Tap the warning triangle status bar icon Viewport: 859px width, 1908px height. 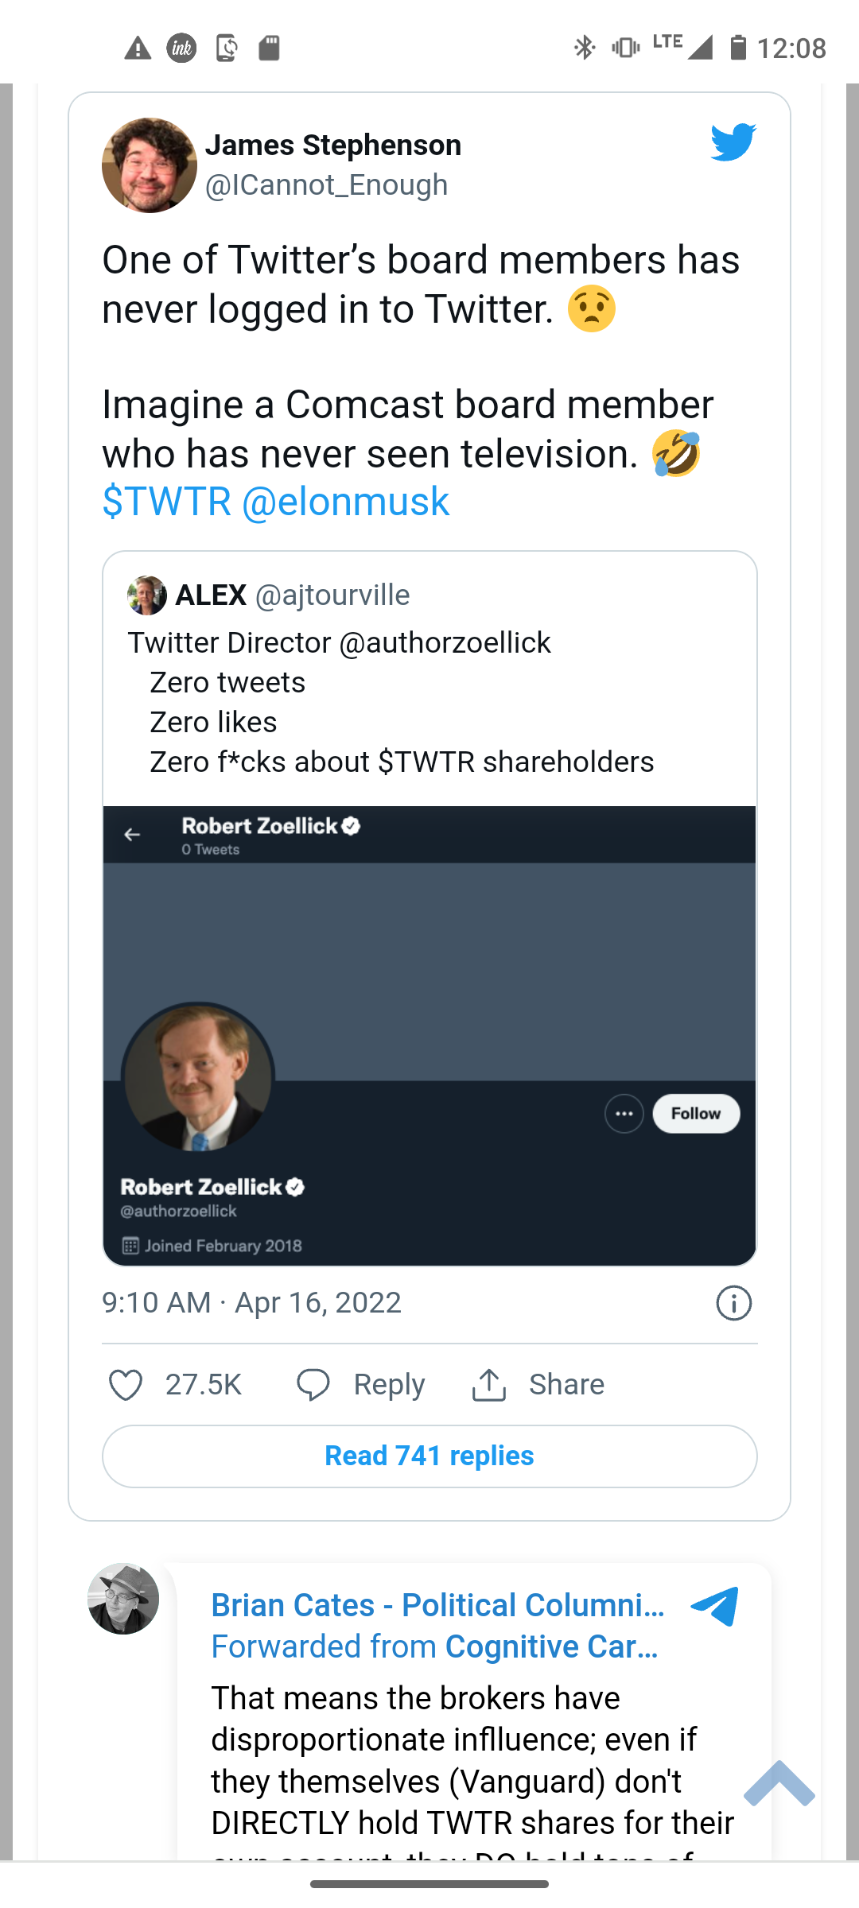click(x=137, y=48)
